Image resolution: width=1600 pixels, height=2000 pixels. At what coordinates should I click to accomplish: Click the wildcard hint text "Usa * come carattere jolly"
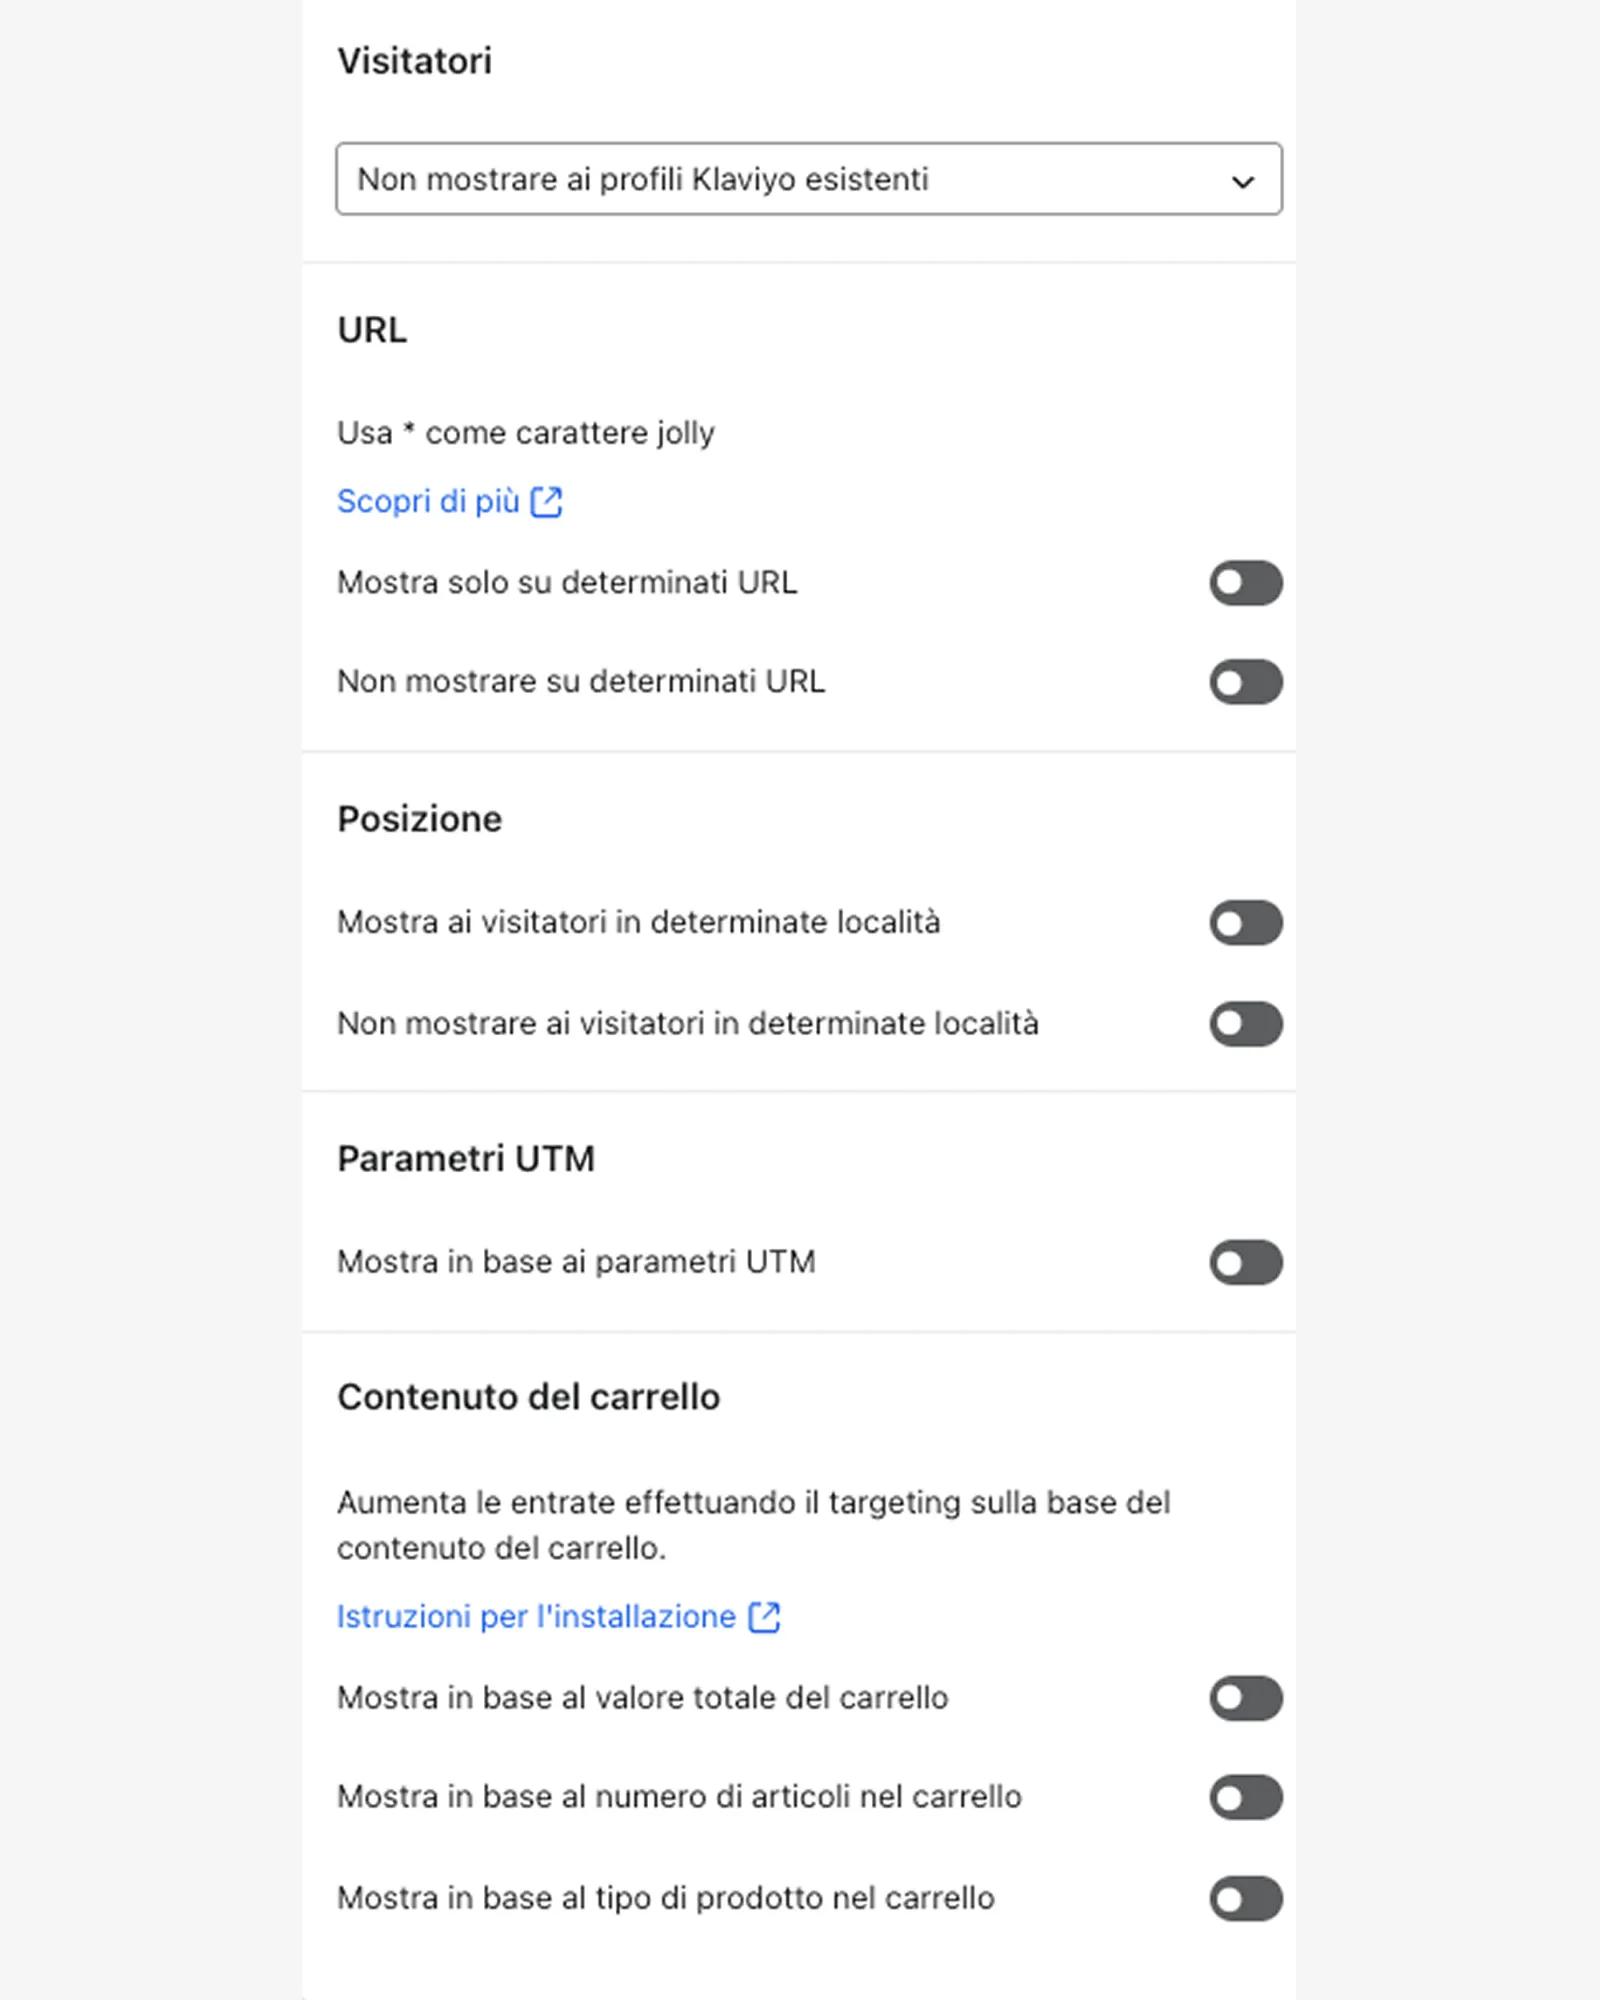coord(526,432)
